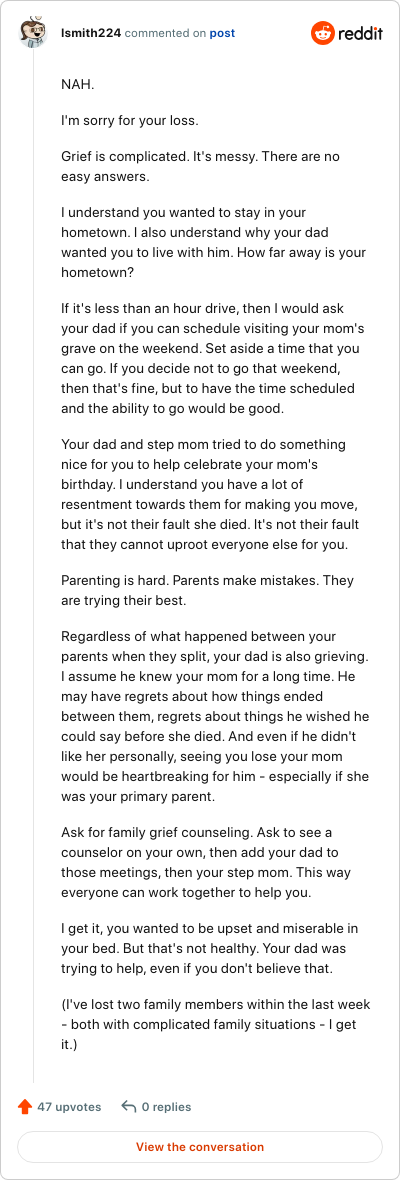The width and height of the screenshot is (400, 1180).
Task: Open the lsmith224 username profile link
Action: (x=91, y=33)
